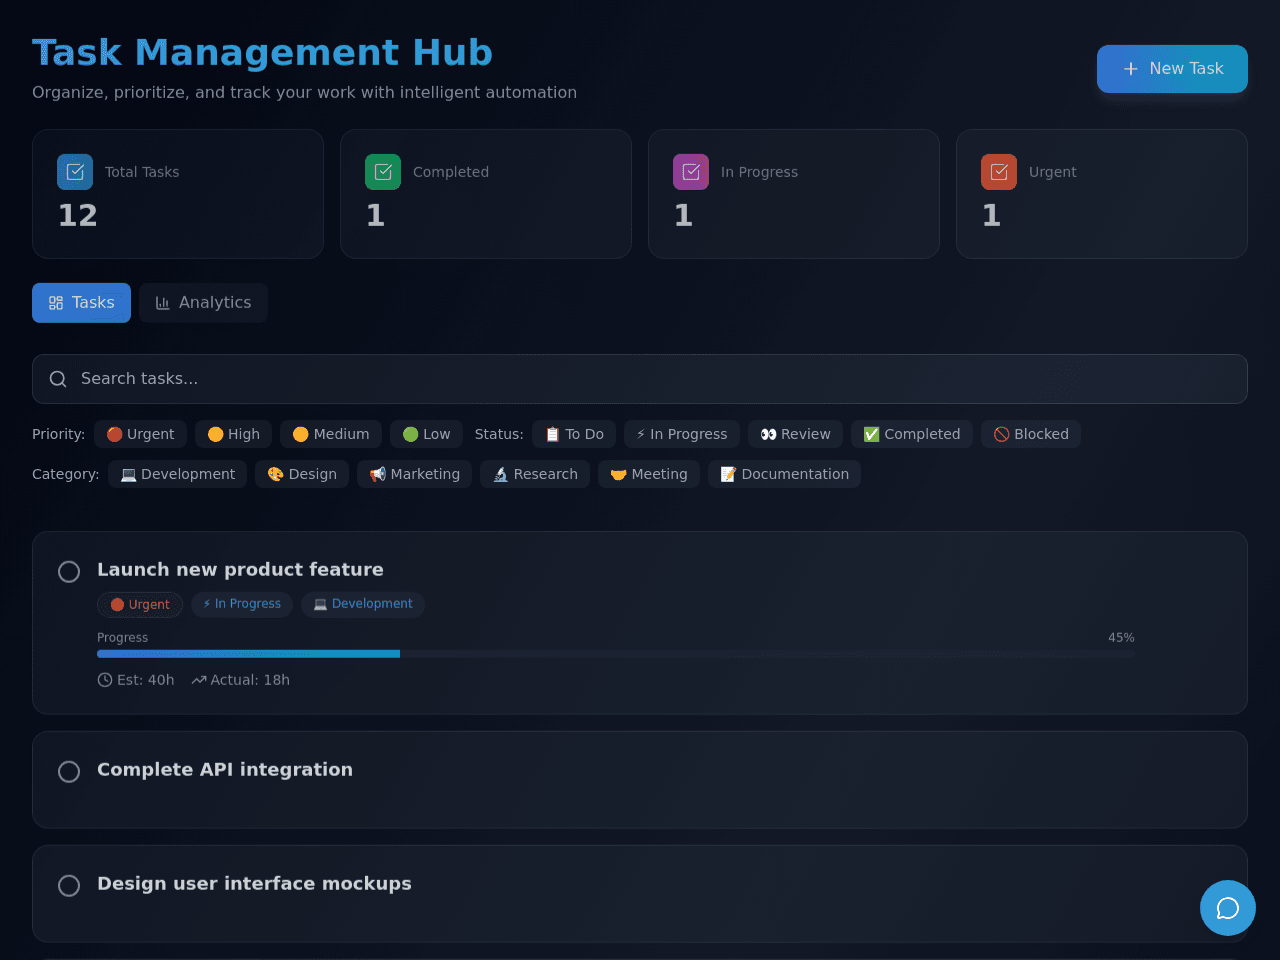Click the Actual: 18h trend icon
Screen dimensions: 1280x960
(199, 680)
